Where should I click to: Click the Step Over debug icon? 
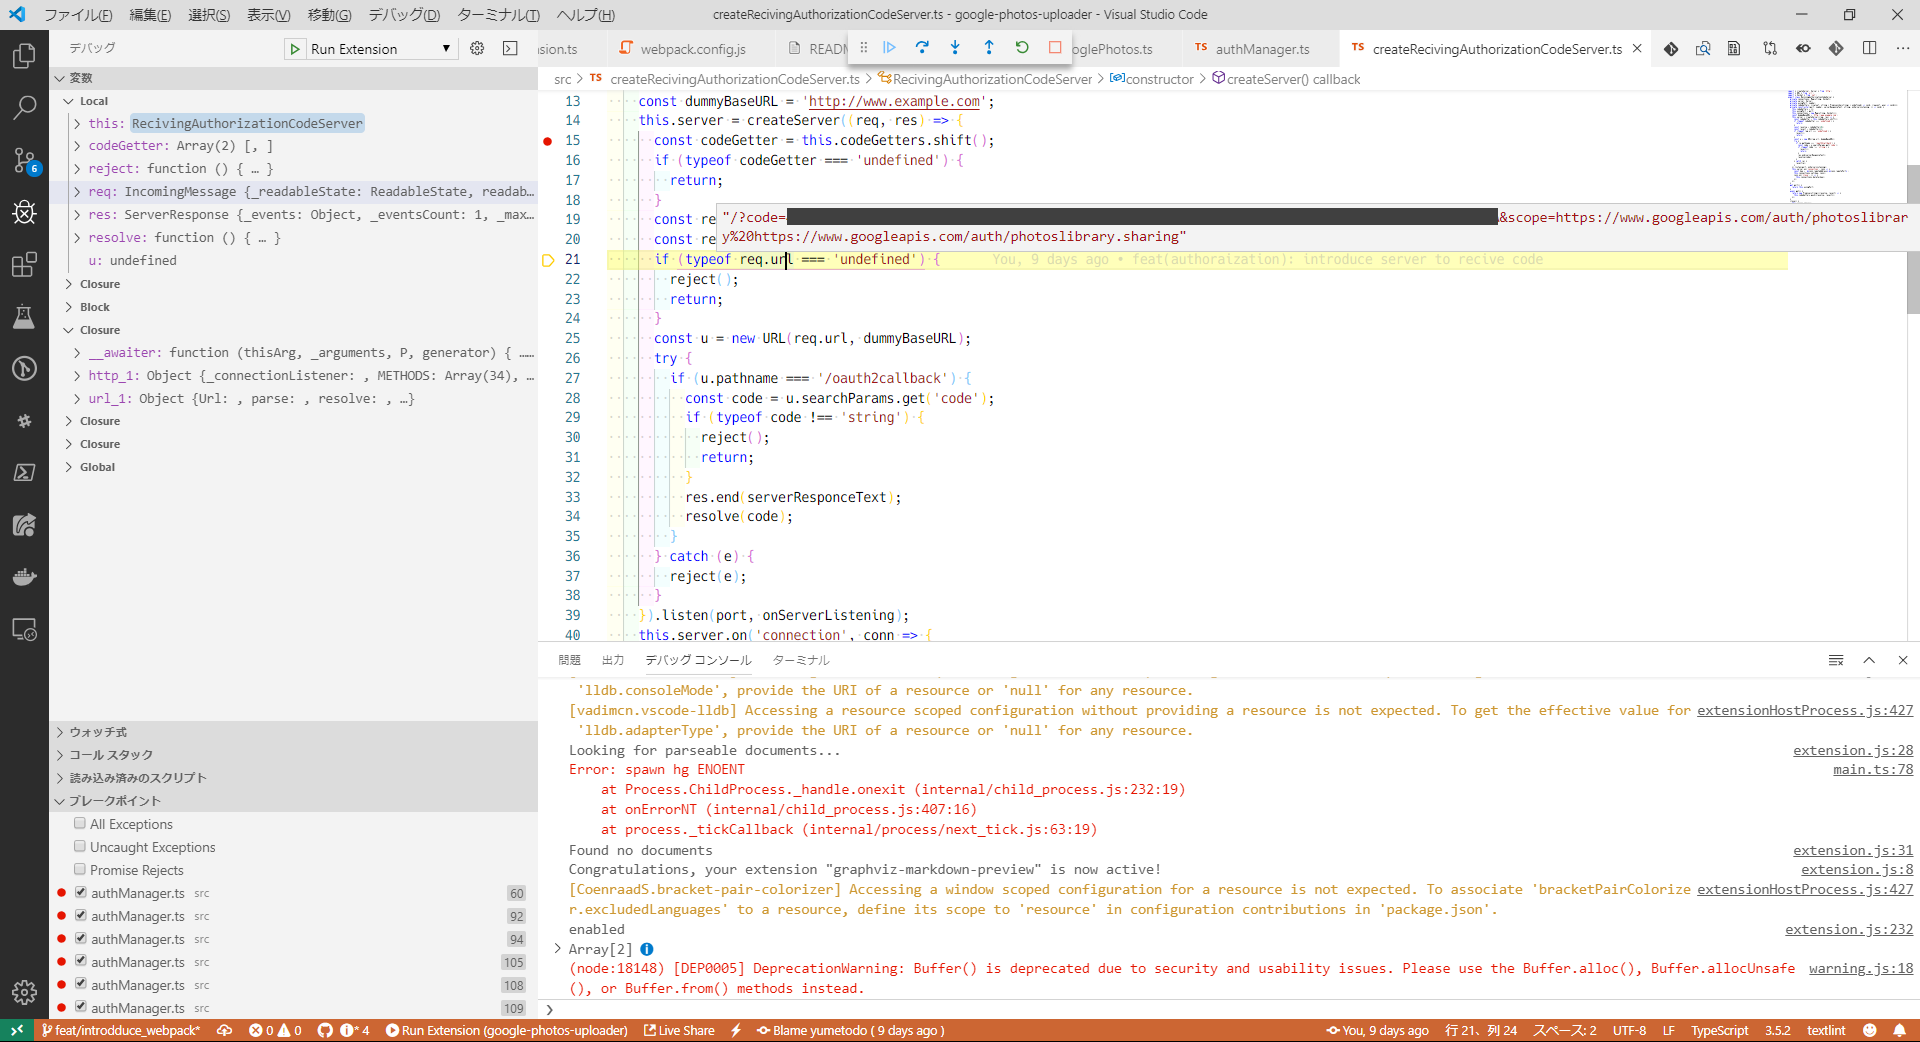pyautogui.click(x=922, y=47)
